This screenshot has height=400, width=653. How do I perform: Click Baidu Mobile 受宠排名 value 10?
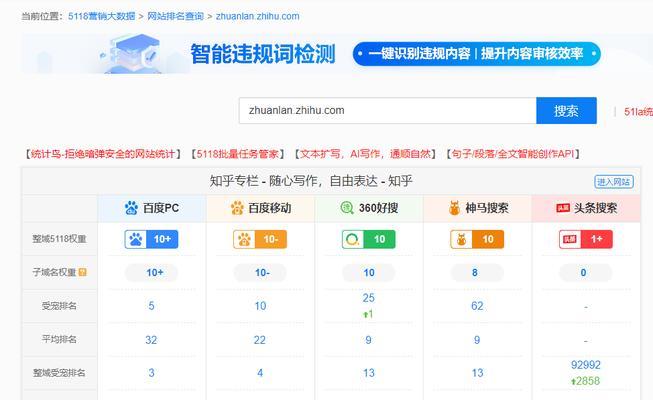click(260, 306)
